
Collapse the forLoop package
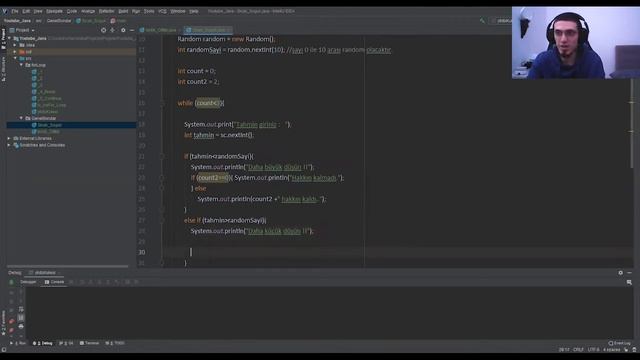[22, 65]
